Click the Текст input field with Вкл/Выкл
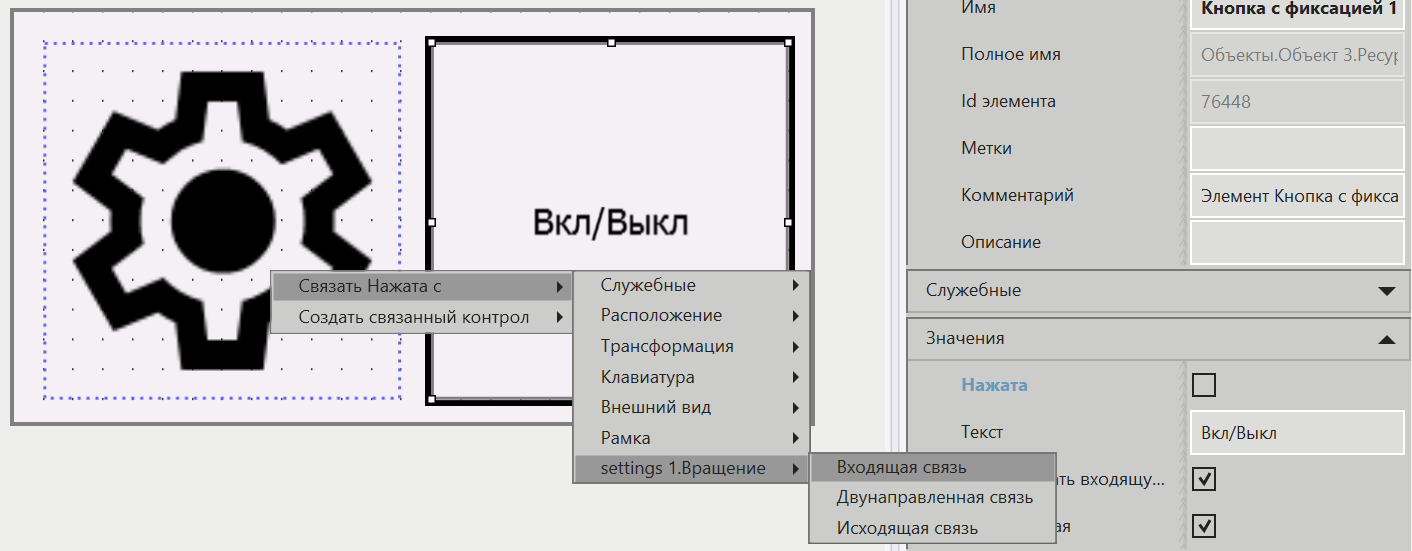This screenshot has height=551, width=1412. (x=1296, y=433)
